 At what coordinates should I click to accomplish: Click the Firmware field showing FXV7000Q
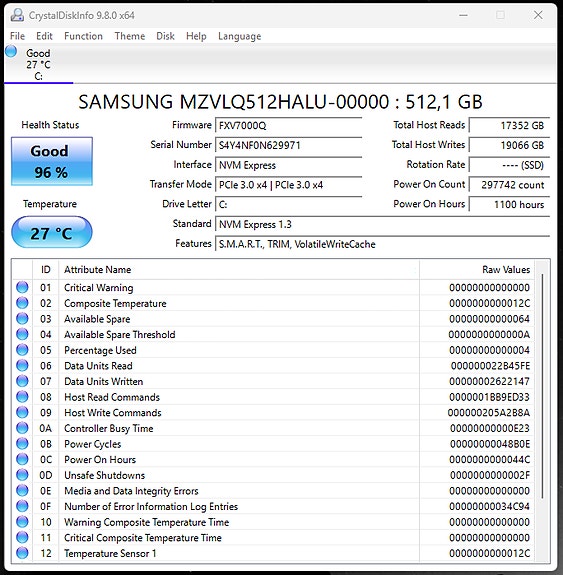coord(289,125)
